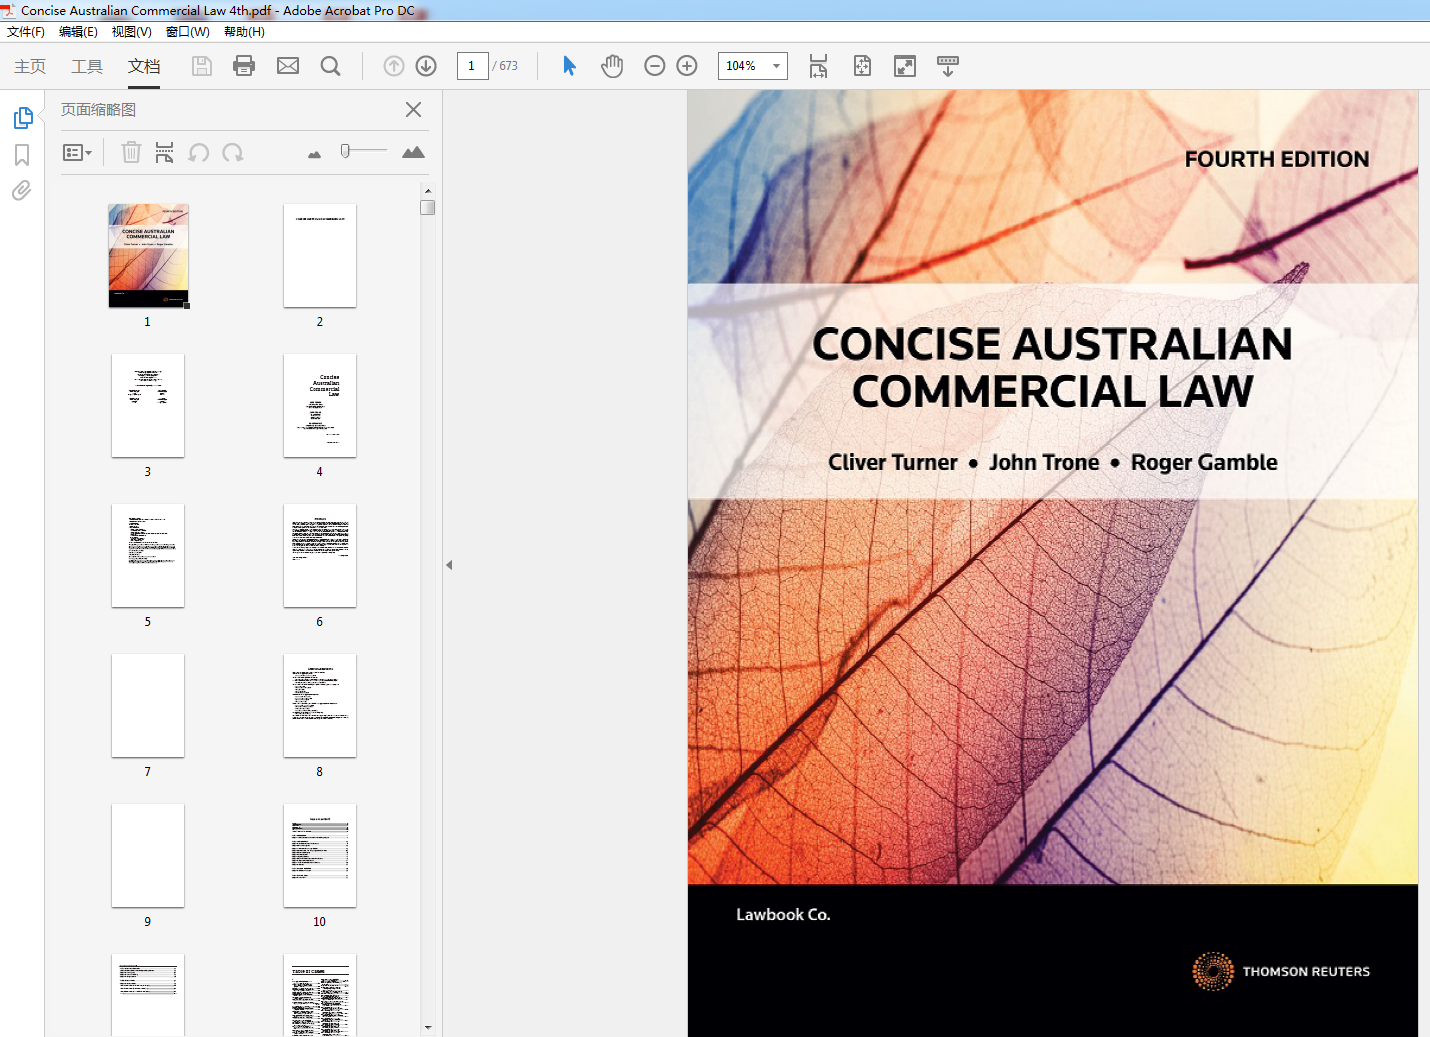Open thumbnail options dropdown menu
1430x1037 pixels.
click(77, 153)
